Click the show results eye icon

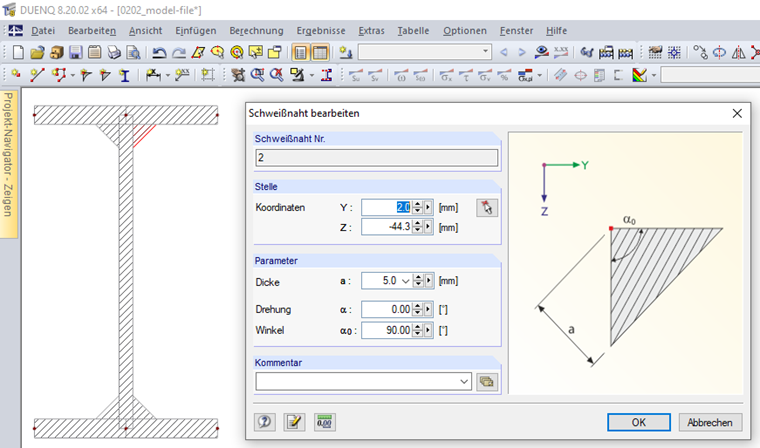pos(541,52)
